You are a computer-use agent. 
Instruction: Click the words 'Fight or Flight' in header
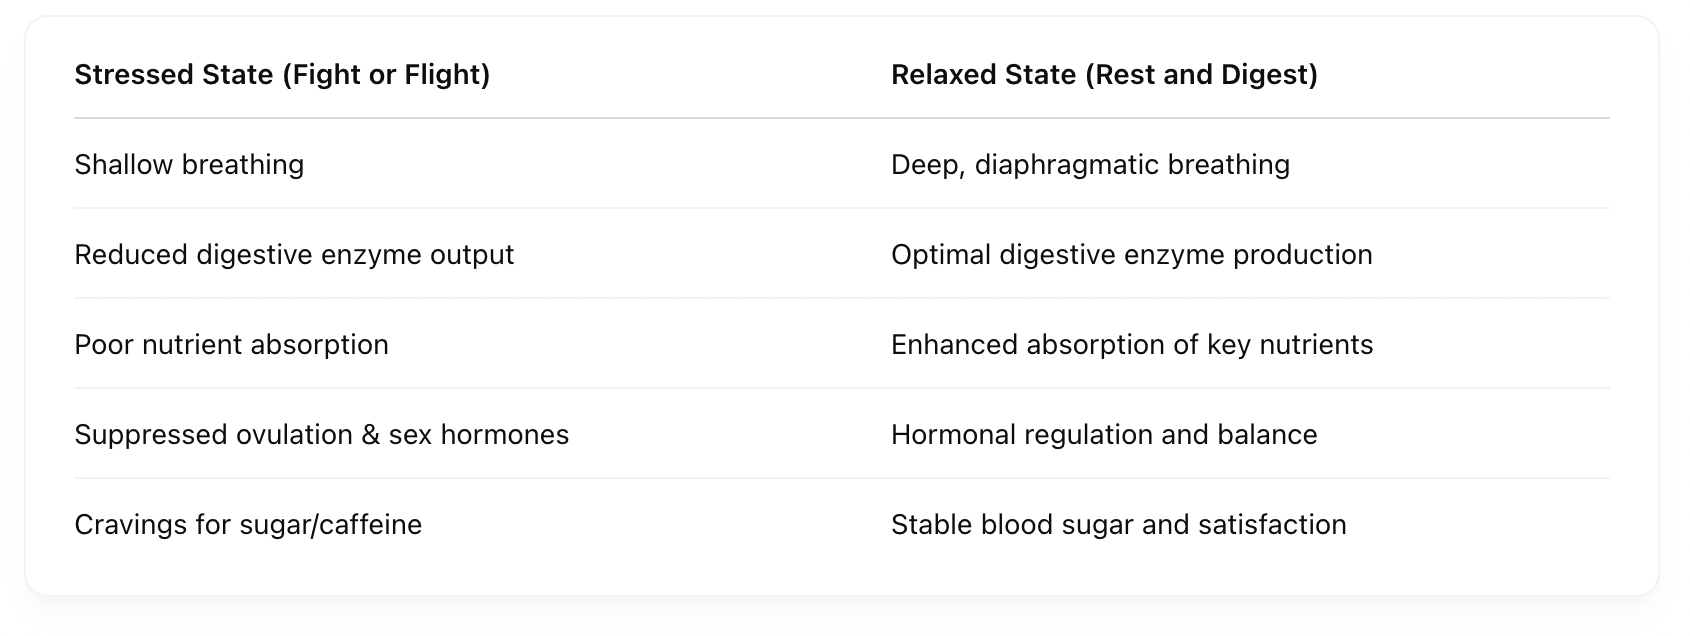click(x=386, y=75)
